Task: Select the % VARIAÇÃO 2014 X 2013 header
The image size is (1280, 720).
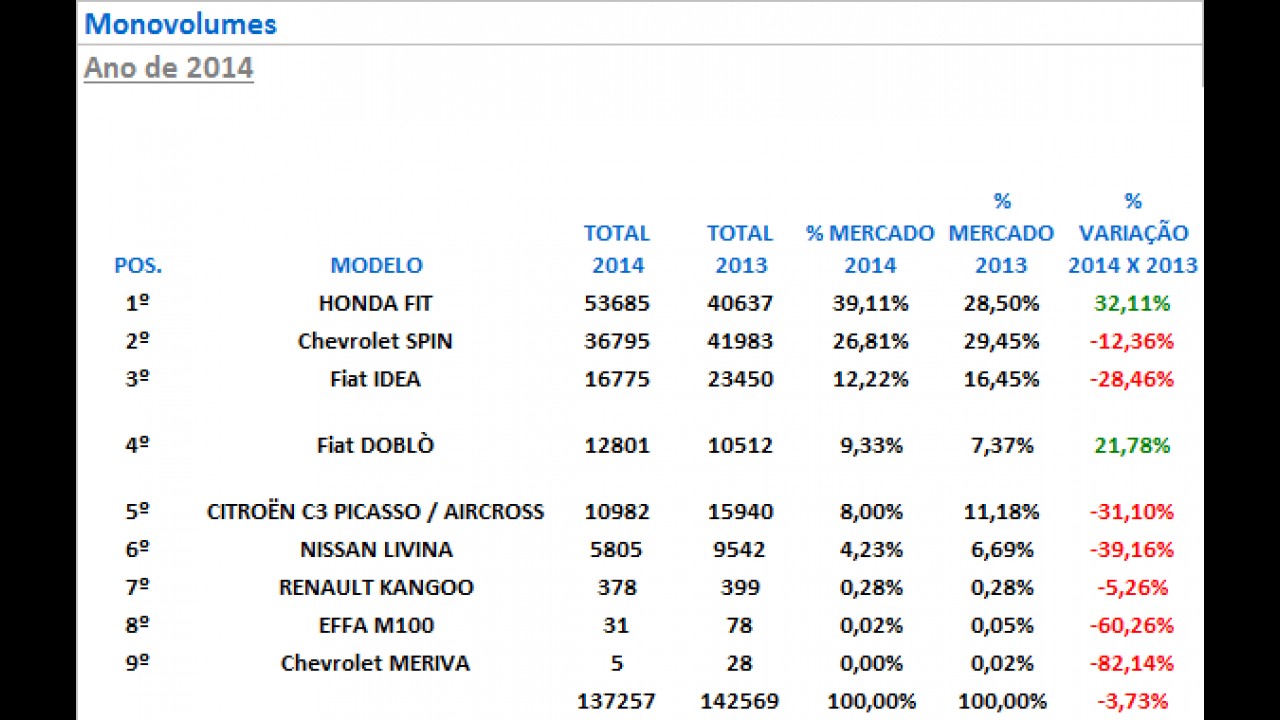Action: (1133, 233)
